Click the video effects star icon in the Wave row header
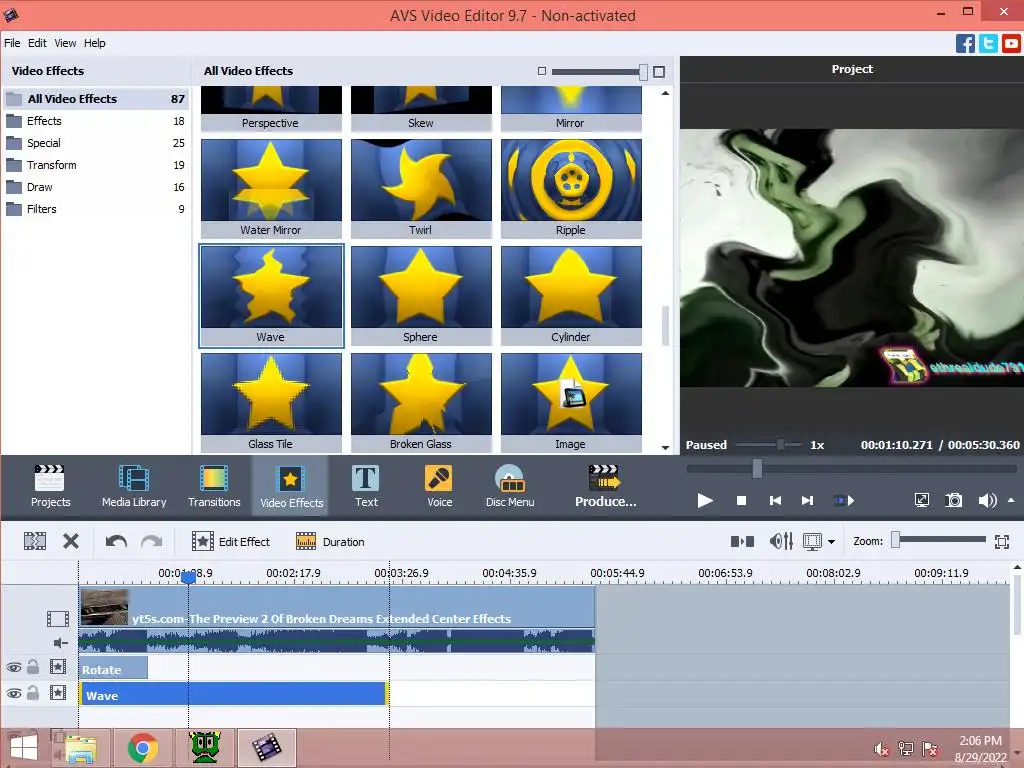Image resolution: width=1024 pixels, height=768 pixels. [58, 693]
